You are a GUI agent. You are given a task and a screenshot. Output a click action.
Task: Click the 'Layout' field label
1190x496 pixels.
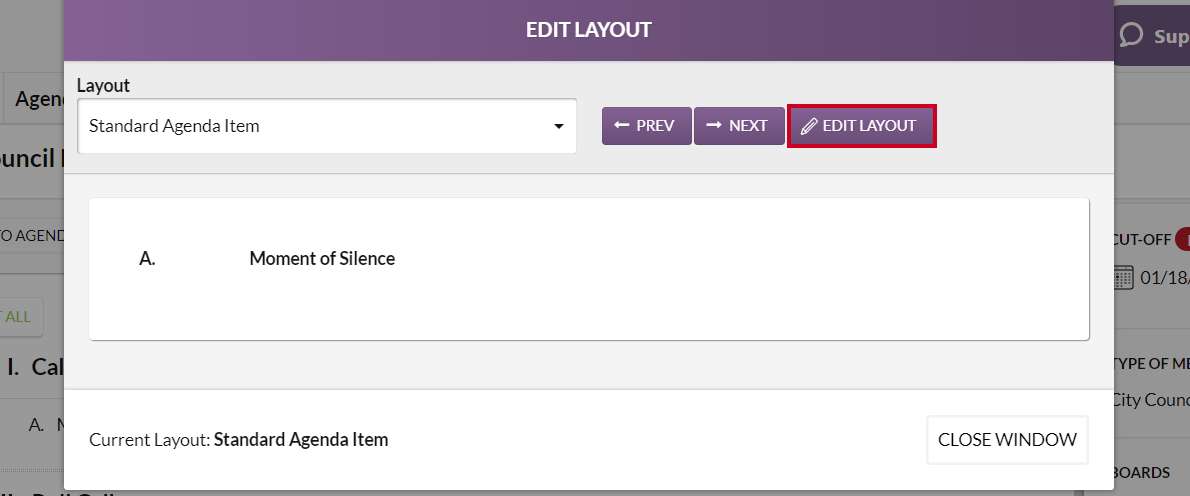coord(103,86)
